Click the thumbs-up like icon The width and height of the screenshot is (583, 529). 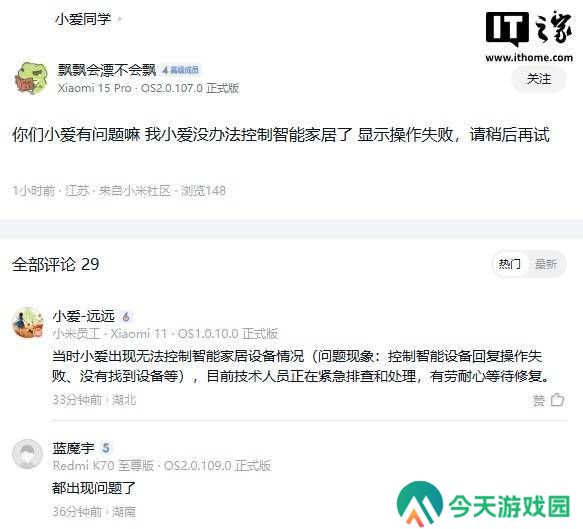click(557, 400)
